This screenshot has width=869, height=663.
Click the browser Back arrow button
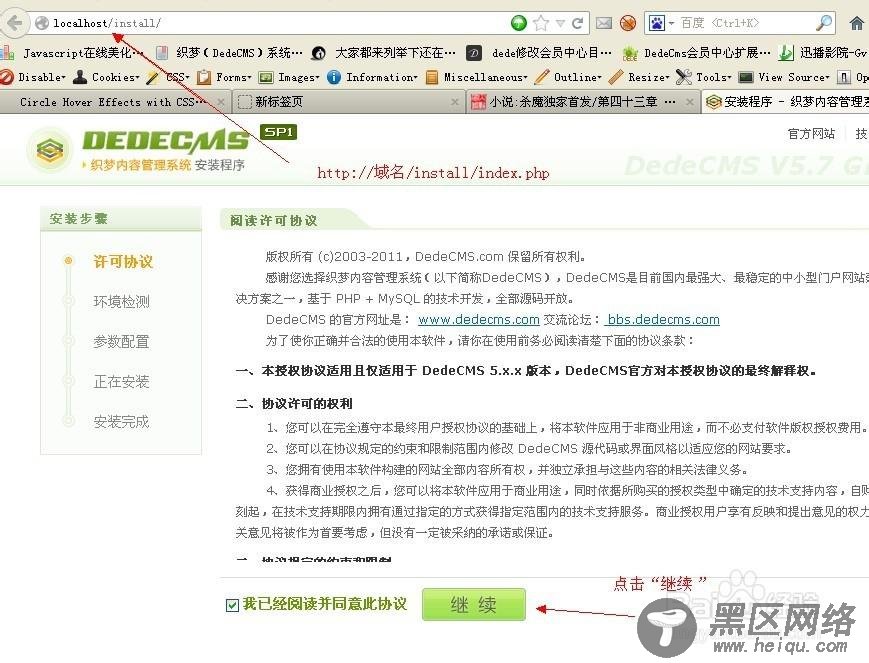tap(15, 23)
